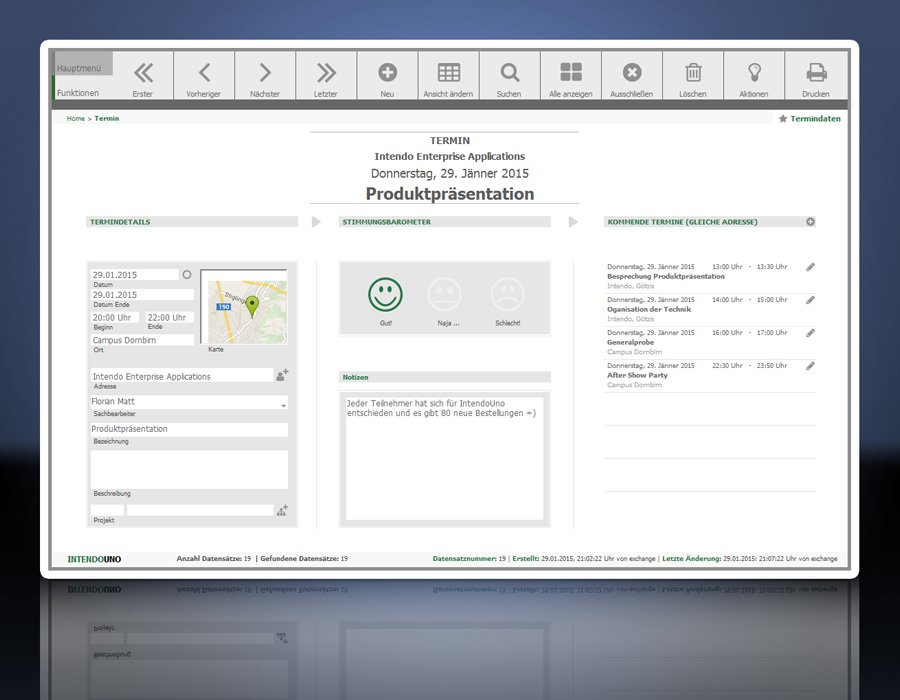Open Oganisation der Technik appointment
The image size is (900, 700).
click(649, 309)
